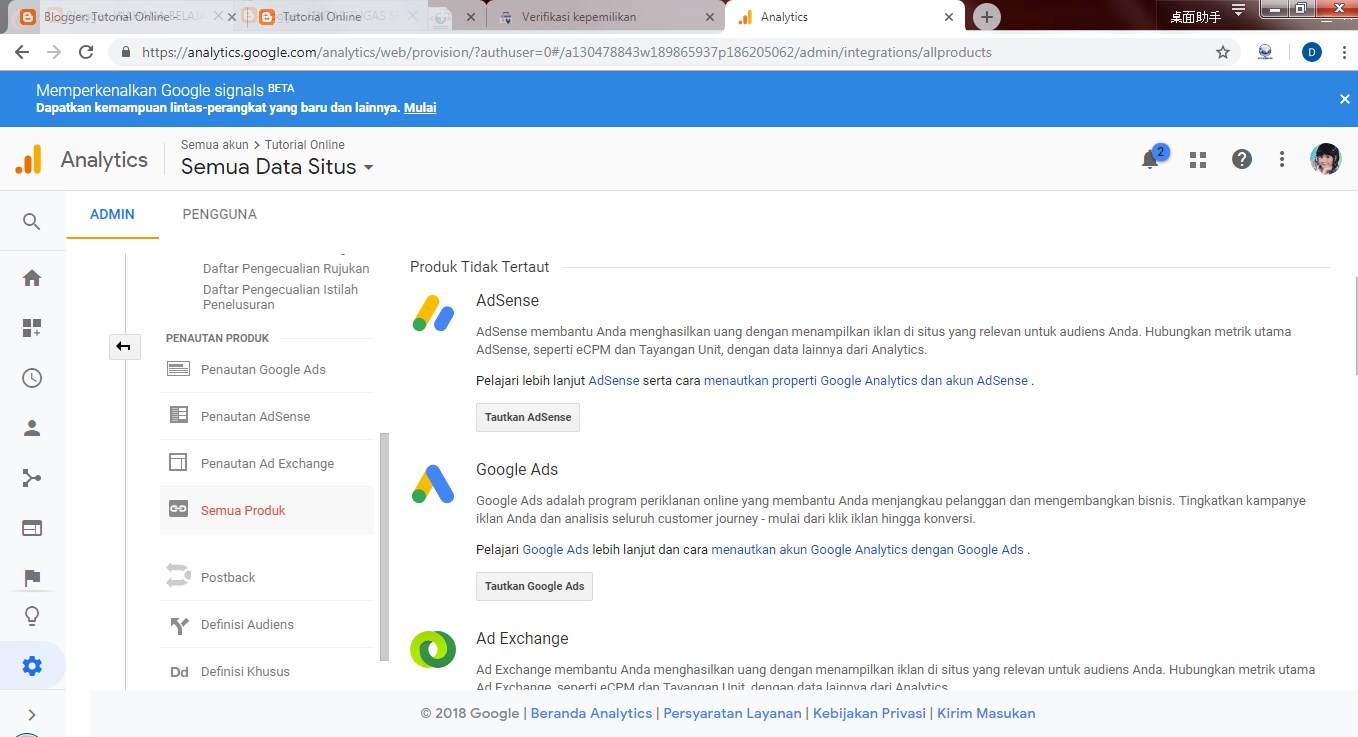The width and height of the screenshot is (1358, 737).
Task: Open the three-dot more options menu
Action: (1282, 159)
